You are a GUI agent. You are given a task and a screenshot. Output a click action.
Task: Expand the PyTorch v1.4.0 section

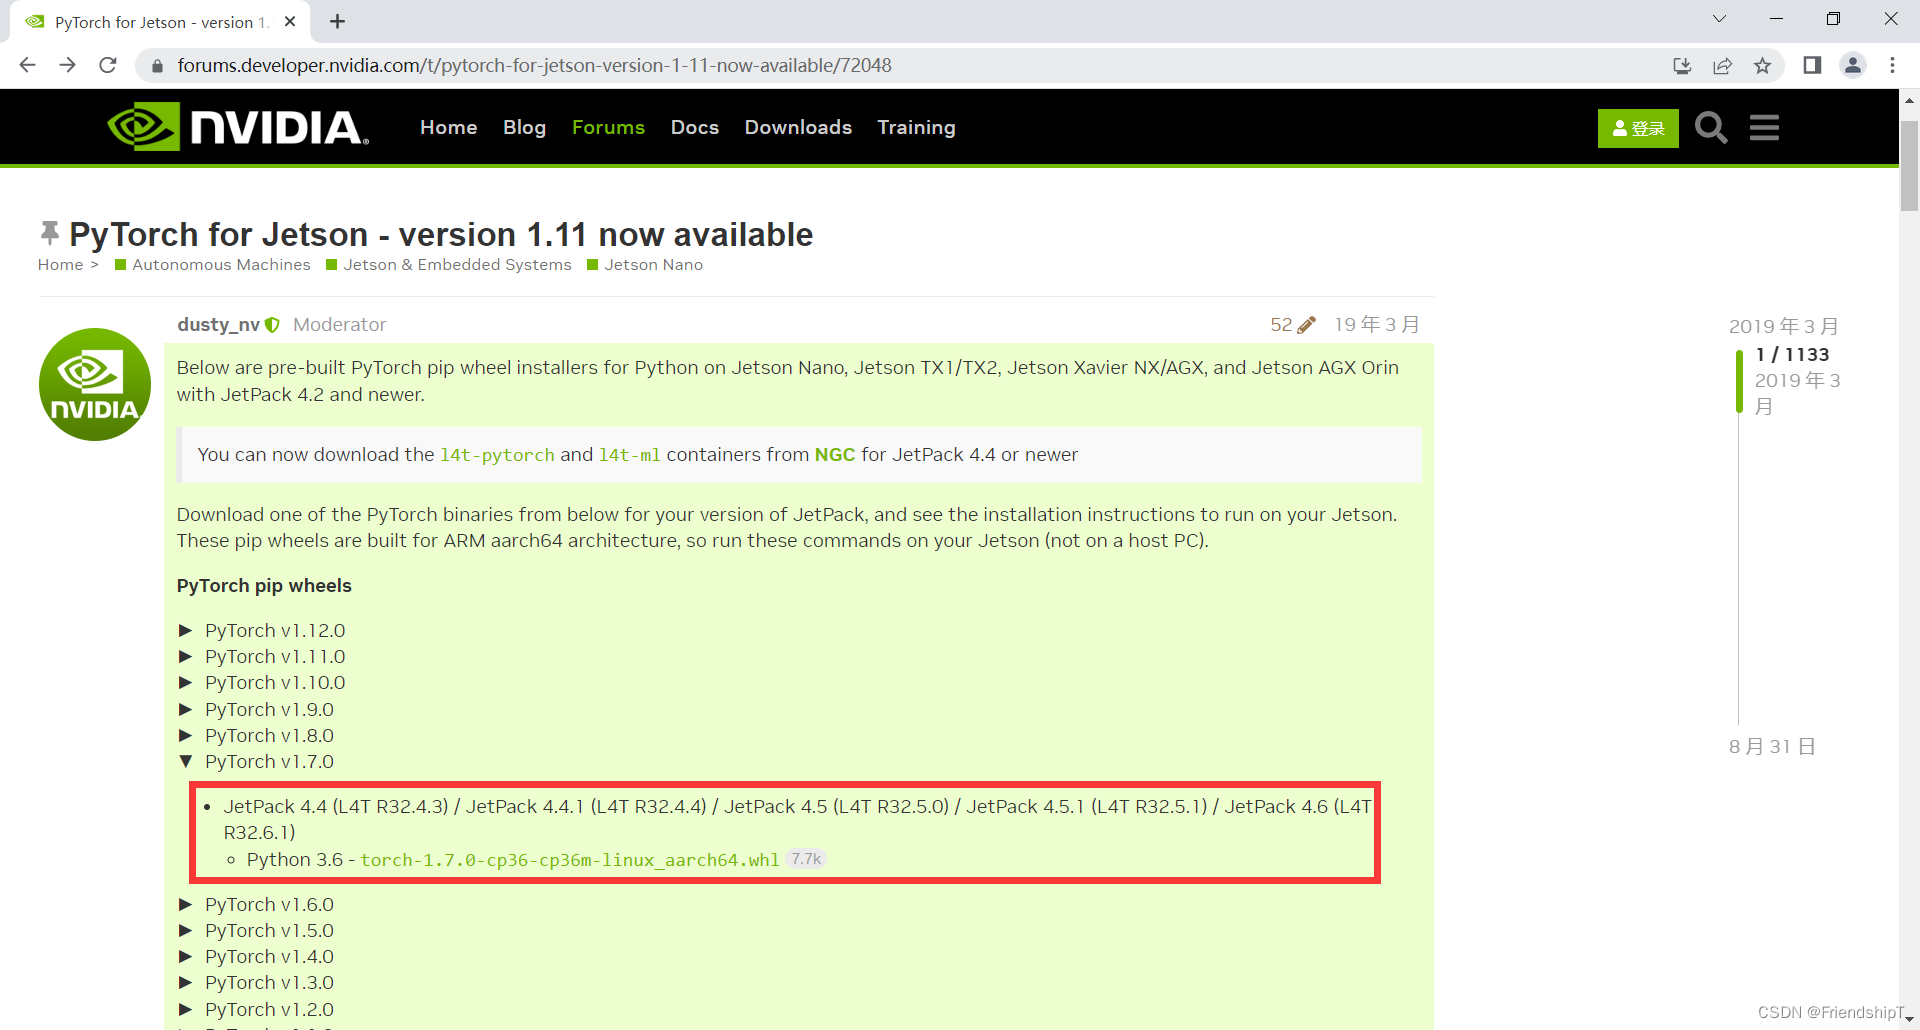256,956
